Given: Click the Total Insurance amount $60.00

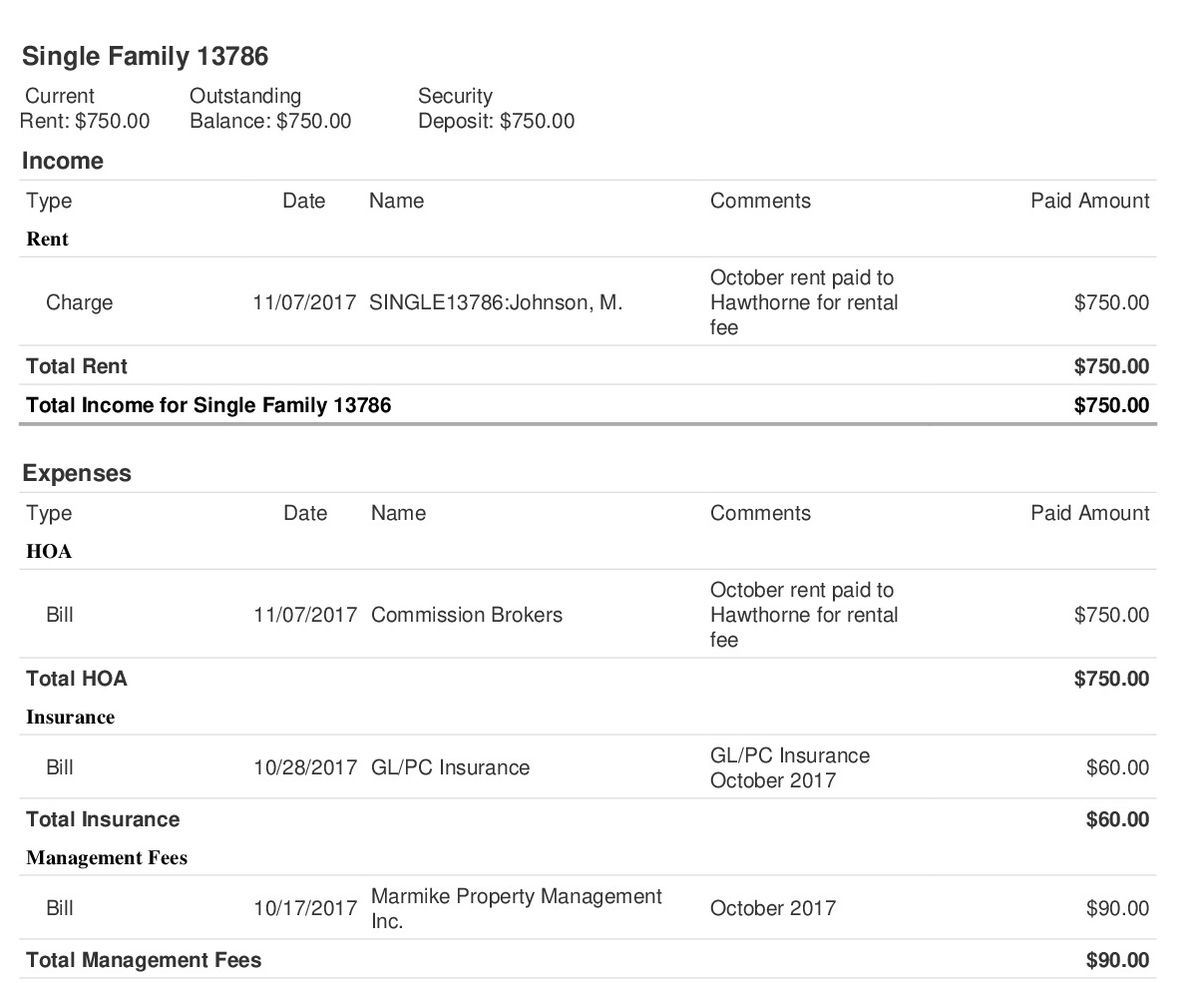Looking at the screenshot, I should (x=1117, y=820).
